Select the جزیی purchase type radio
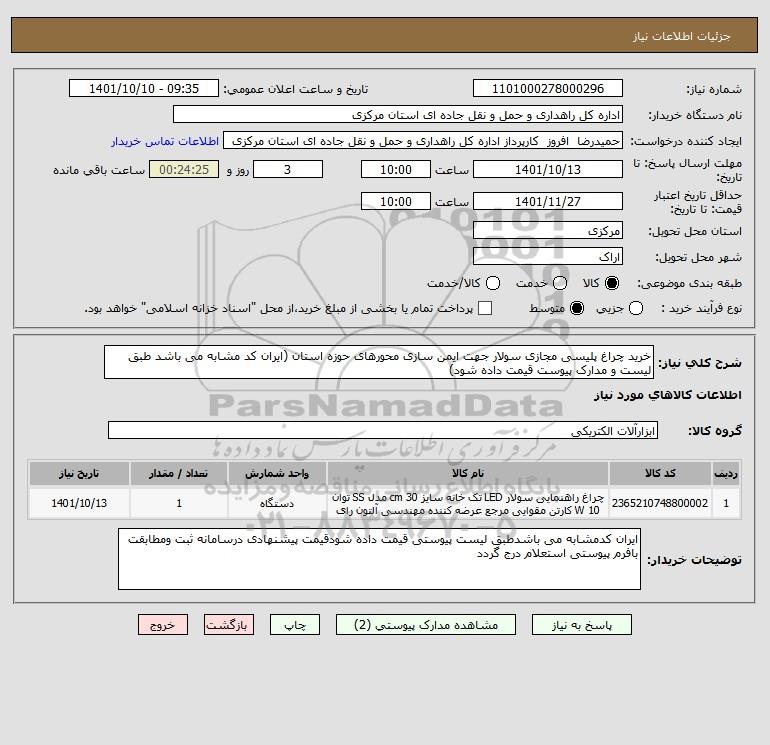The image size is (770, 745). tap(636, 308)
